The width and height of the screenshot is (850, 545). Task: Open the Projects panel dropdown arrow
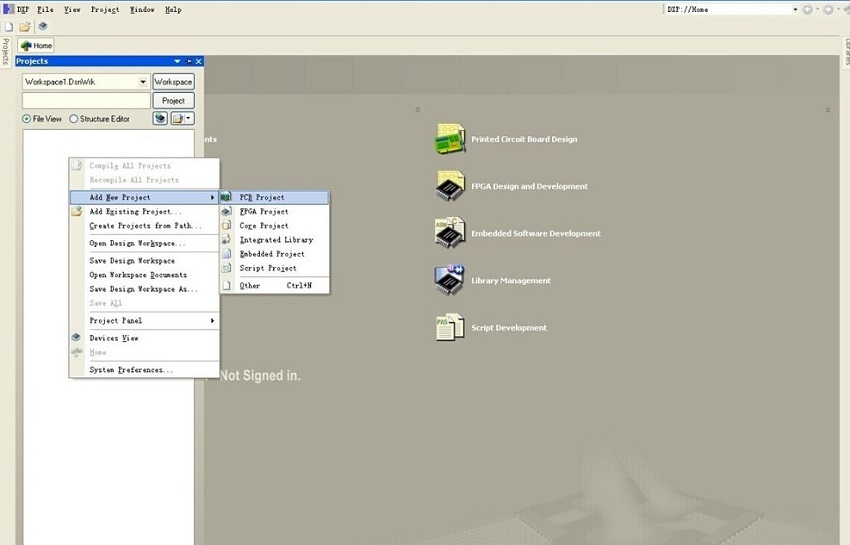click(x=177, y=61)
